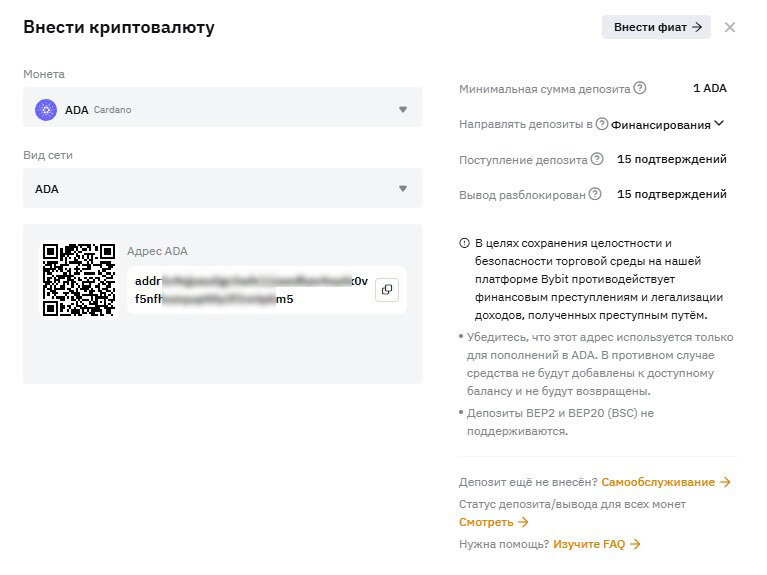Click question mark beside Направлять депозиты в
Viewport: 767px width, 575px height.
[602, 124]
